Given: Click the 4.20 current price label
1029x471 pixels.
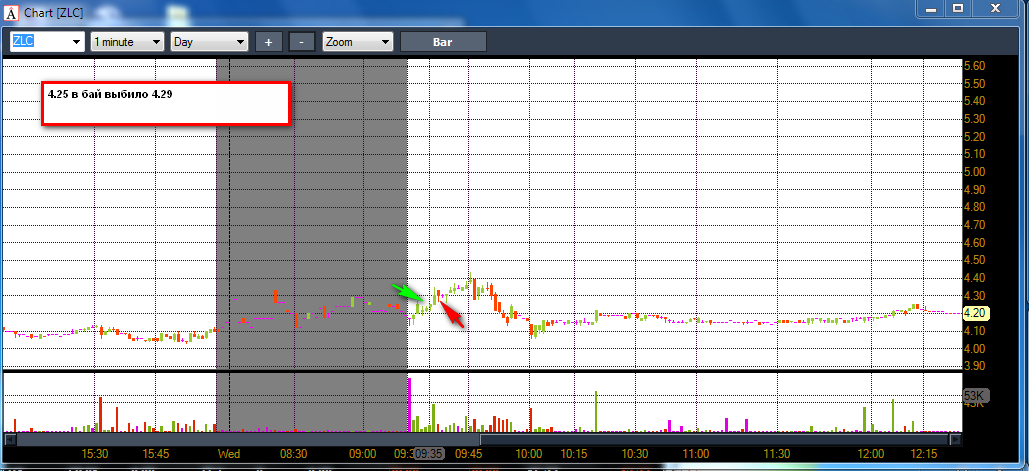Looking at the screenshot, I should point(974,313).
